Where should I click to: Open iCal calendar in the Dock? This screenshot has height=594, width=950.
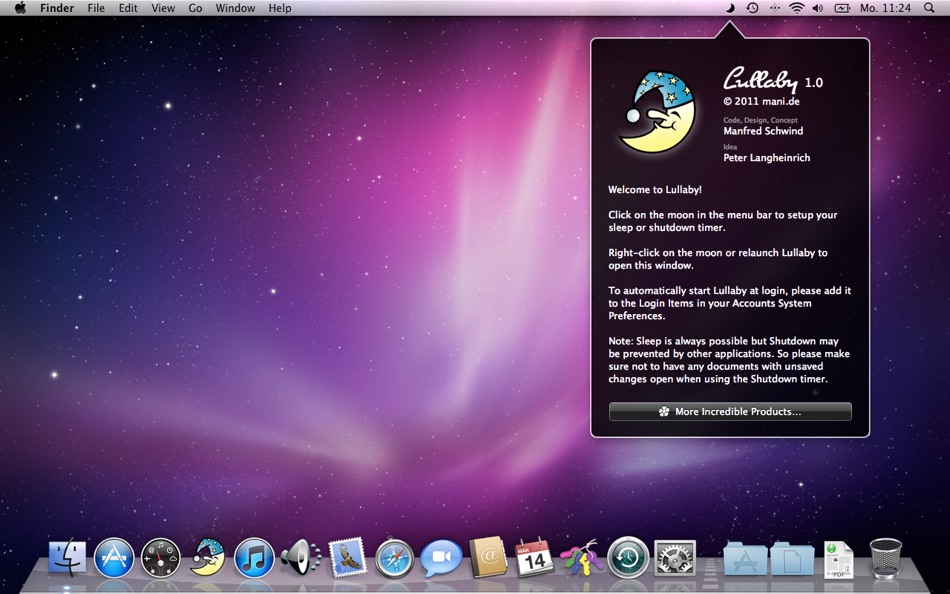coord(534,557)
